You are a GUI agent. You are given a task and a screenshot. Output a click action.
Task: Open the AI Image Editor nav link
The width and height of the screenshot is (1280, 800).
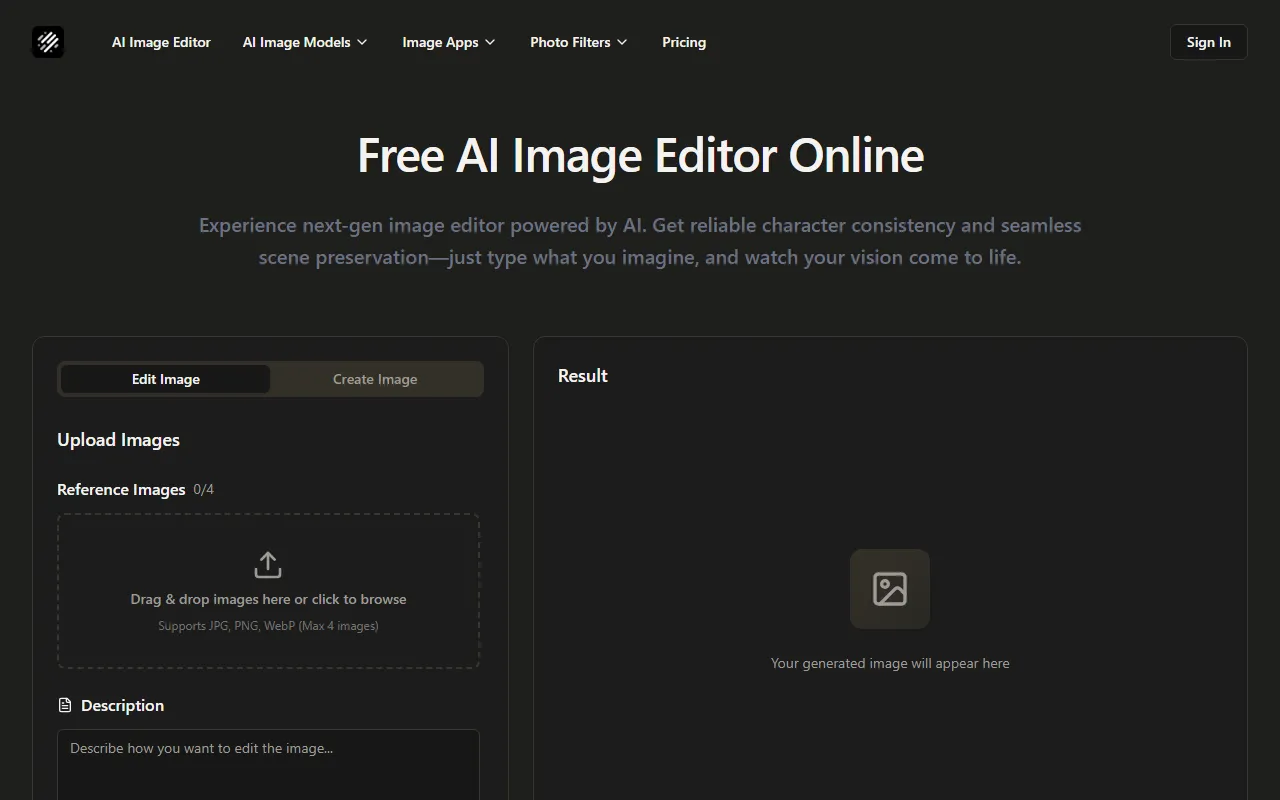point(161,42)
